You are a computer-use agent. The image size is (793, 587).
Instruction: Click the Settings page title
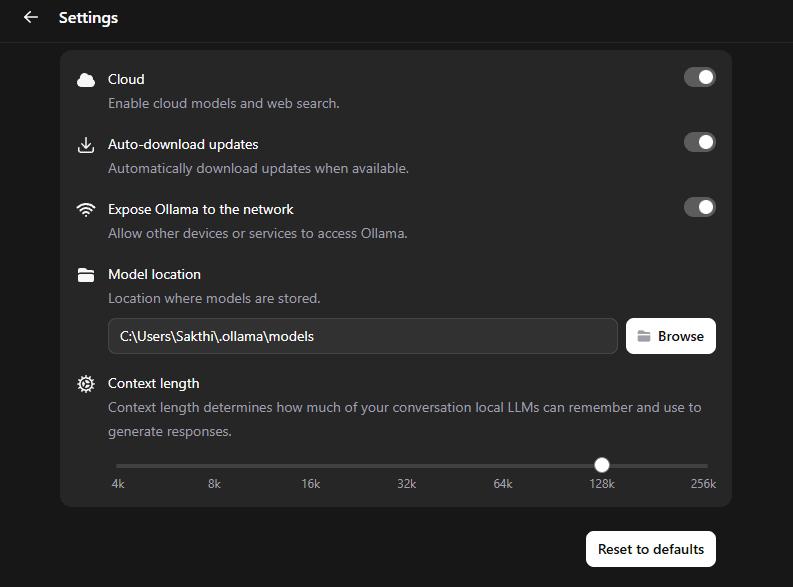(x=88, y=18)
